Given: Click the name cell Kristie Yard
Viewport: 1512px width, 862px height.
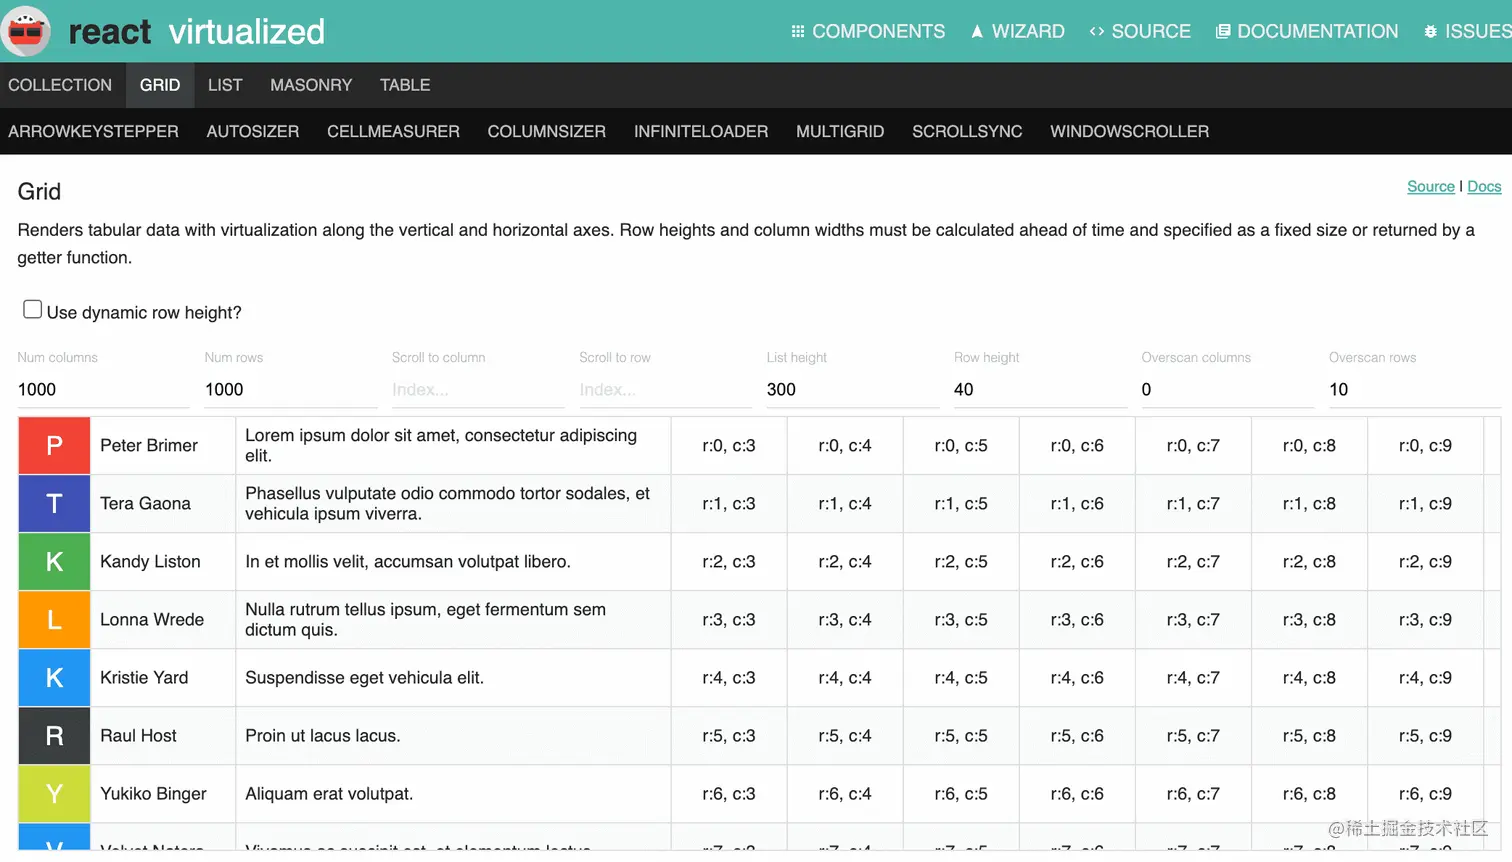Looking at the screenshot, I should point(163,678).
